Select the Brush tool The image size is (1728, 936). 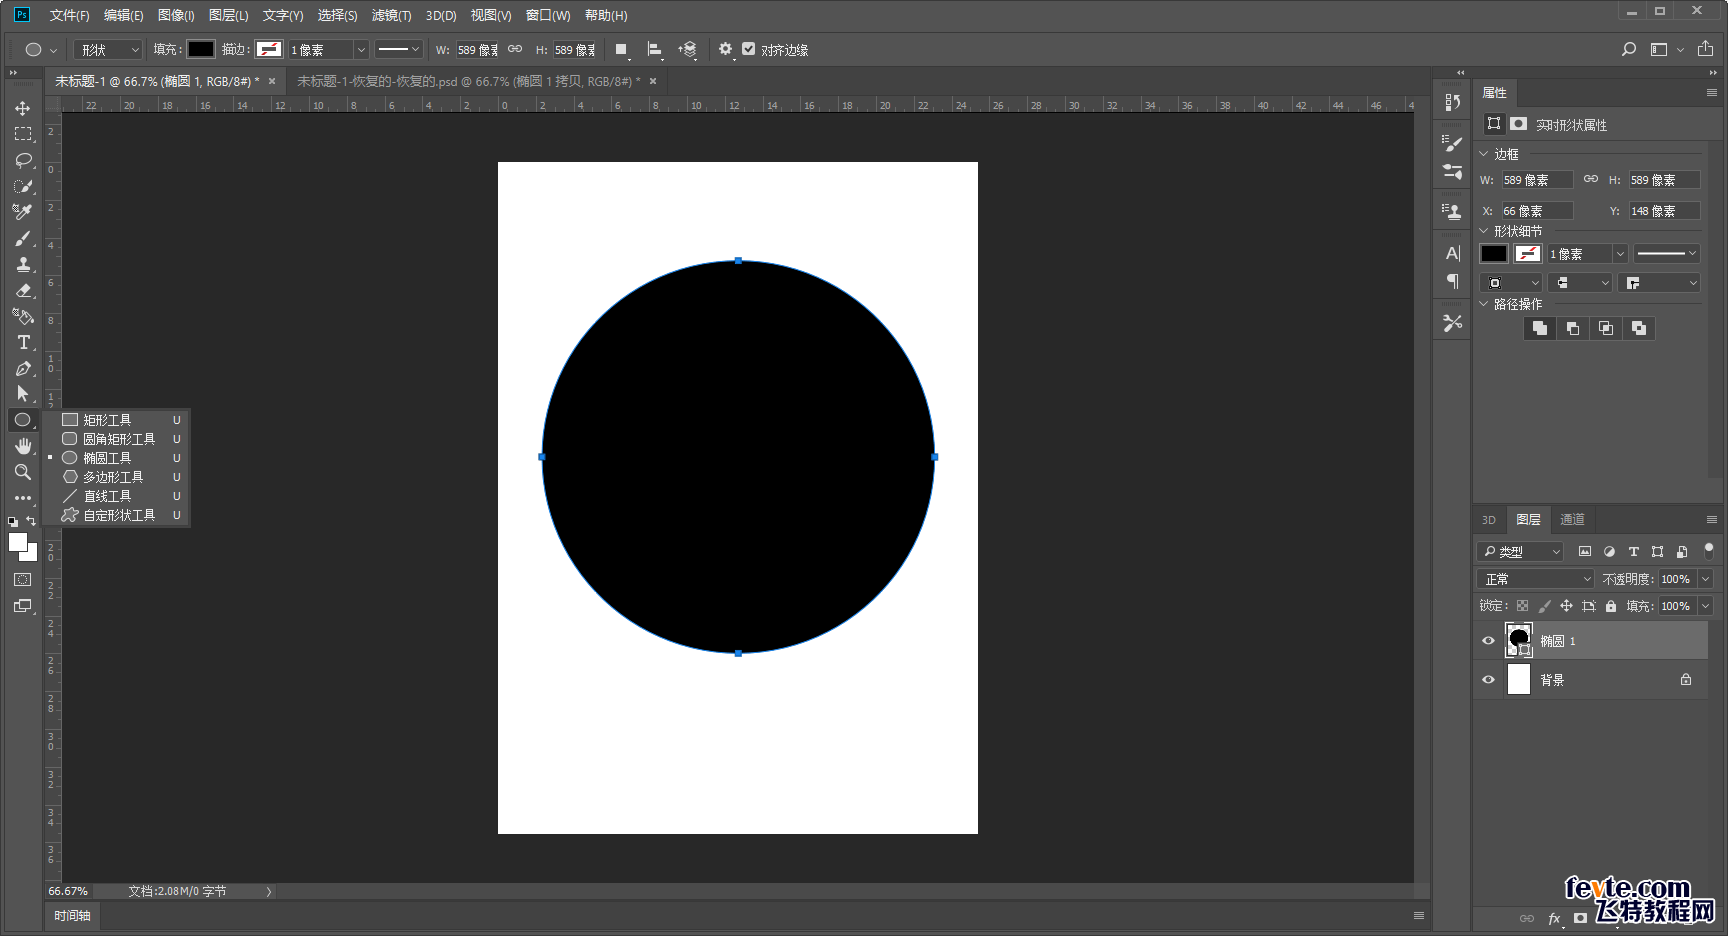pyautogui.click(x=22, y=238)
